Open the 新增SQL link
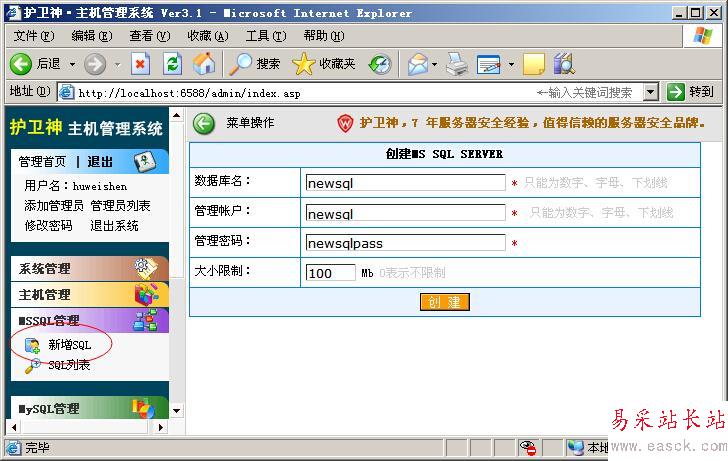 (70, 345)
